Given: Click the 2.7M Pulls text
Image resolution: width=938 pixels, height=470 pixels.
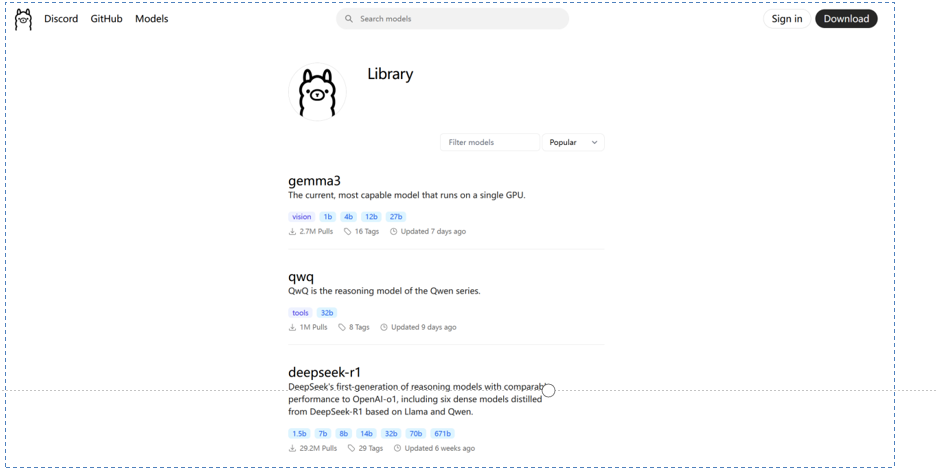Looking at the screenshot, I should 316,231.
